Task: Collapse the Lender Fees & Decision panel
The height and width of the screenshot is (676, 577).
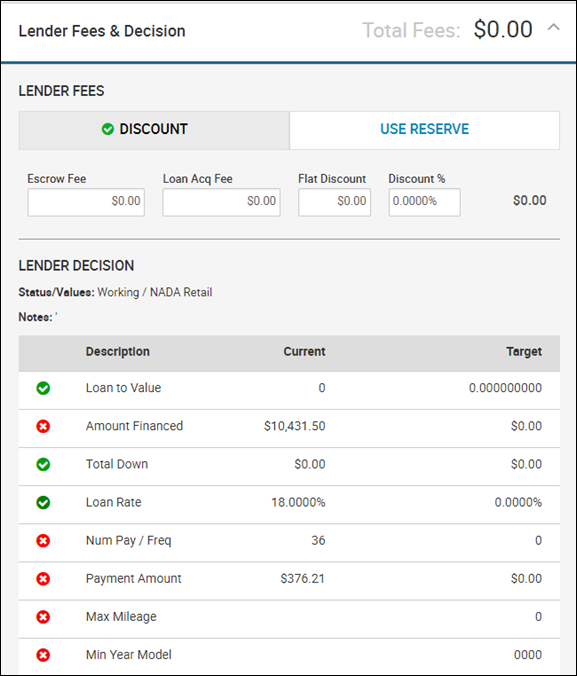Action: [554, 28]
